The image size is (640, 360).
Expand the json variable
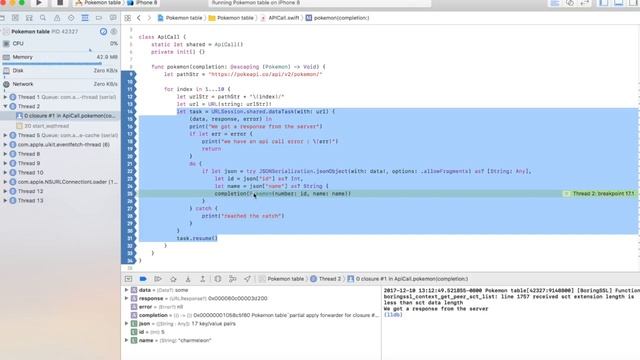(x=127, y=324)
